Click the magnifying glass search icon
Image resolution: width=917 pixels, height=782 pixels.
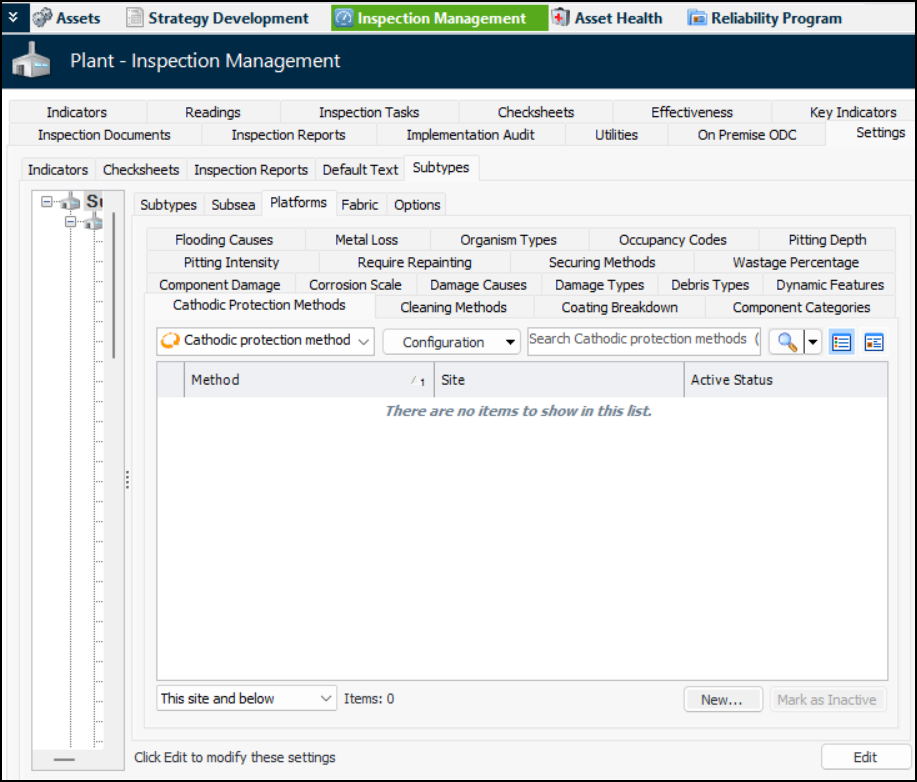pyautogui.click(x=787, y=342)
